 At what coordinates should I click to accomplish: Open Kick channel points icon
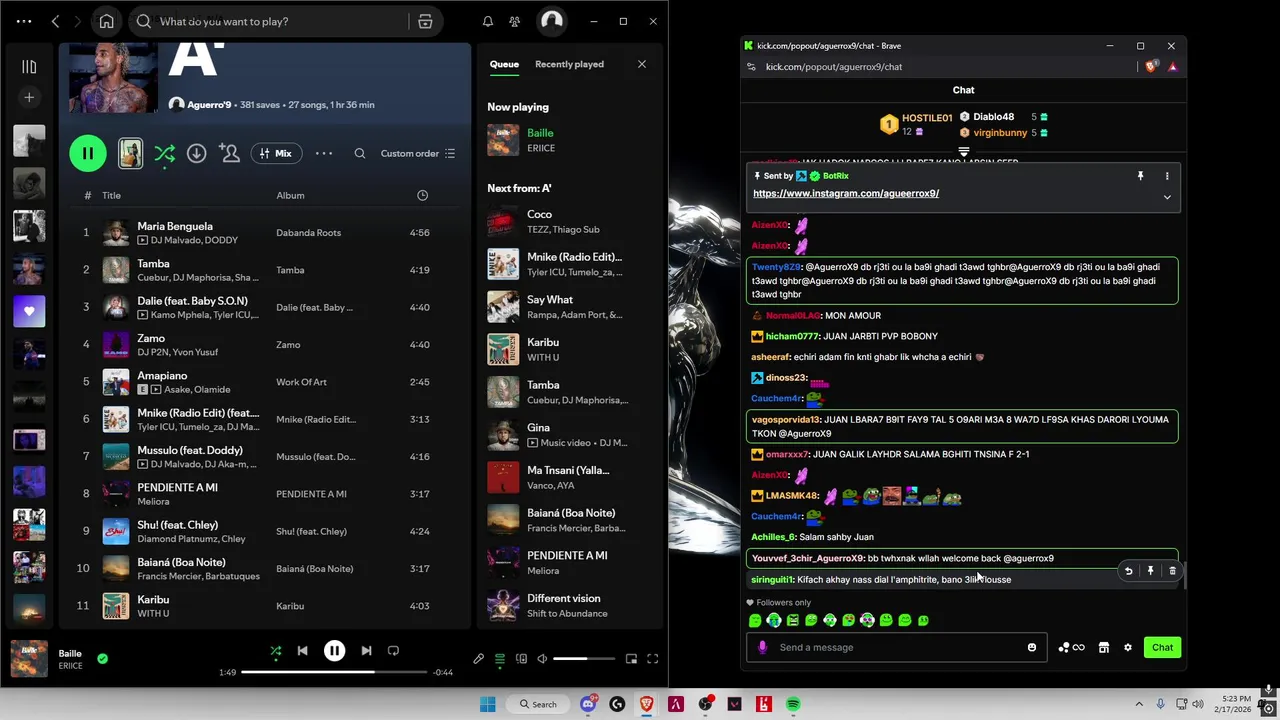(x=1071, y=647)
